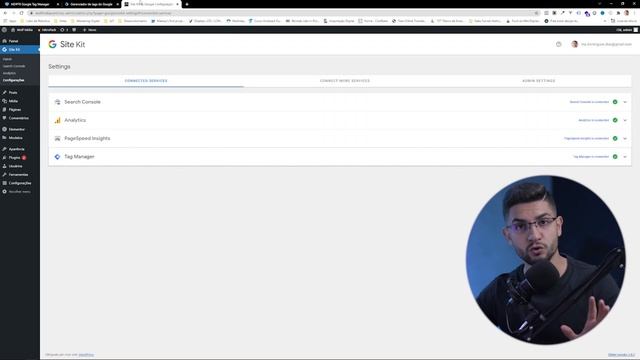Open the help icon in Site Kit header
Viewport: 640px width, 360px height.
point(559,44)
